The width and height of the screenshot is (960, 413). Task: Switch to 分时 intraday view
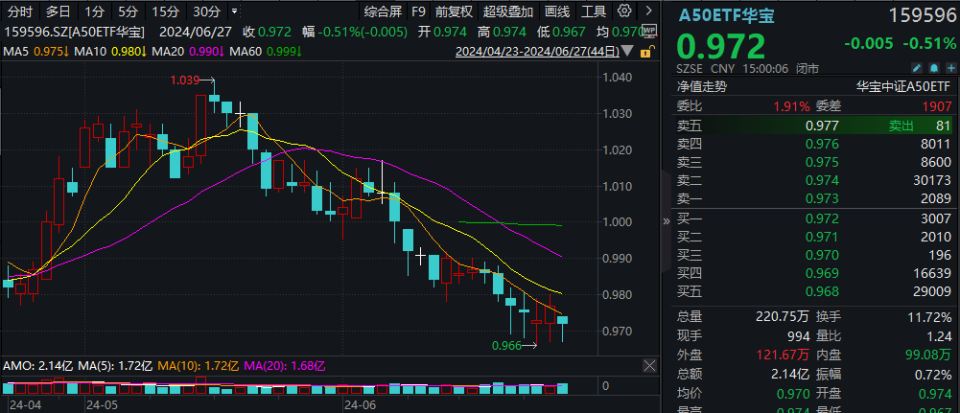tap(20, 11)
